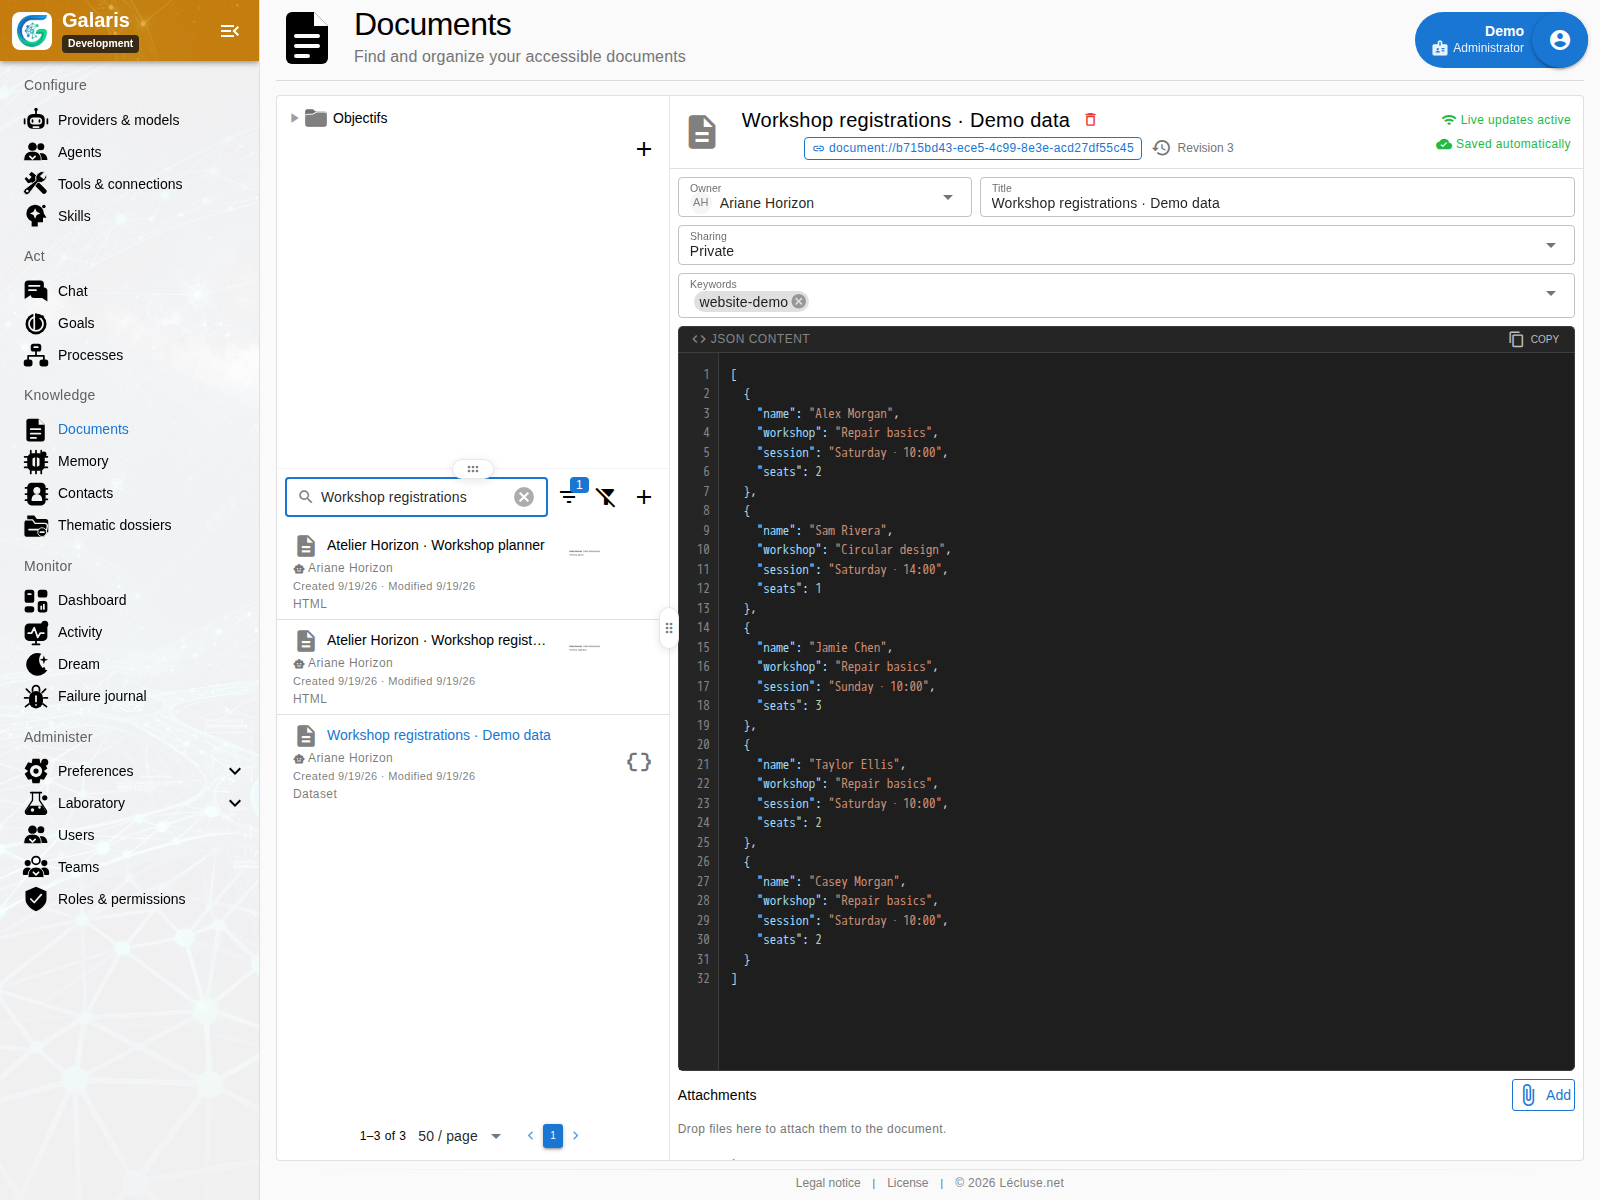Open the Demo administrator account avatar
The image size is (1600, 1200).
tap(1559, 40)
